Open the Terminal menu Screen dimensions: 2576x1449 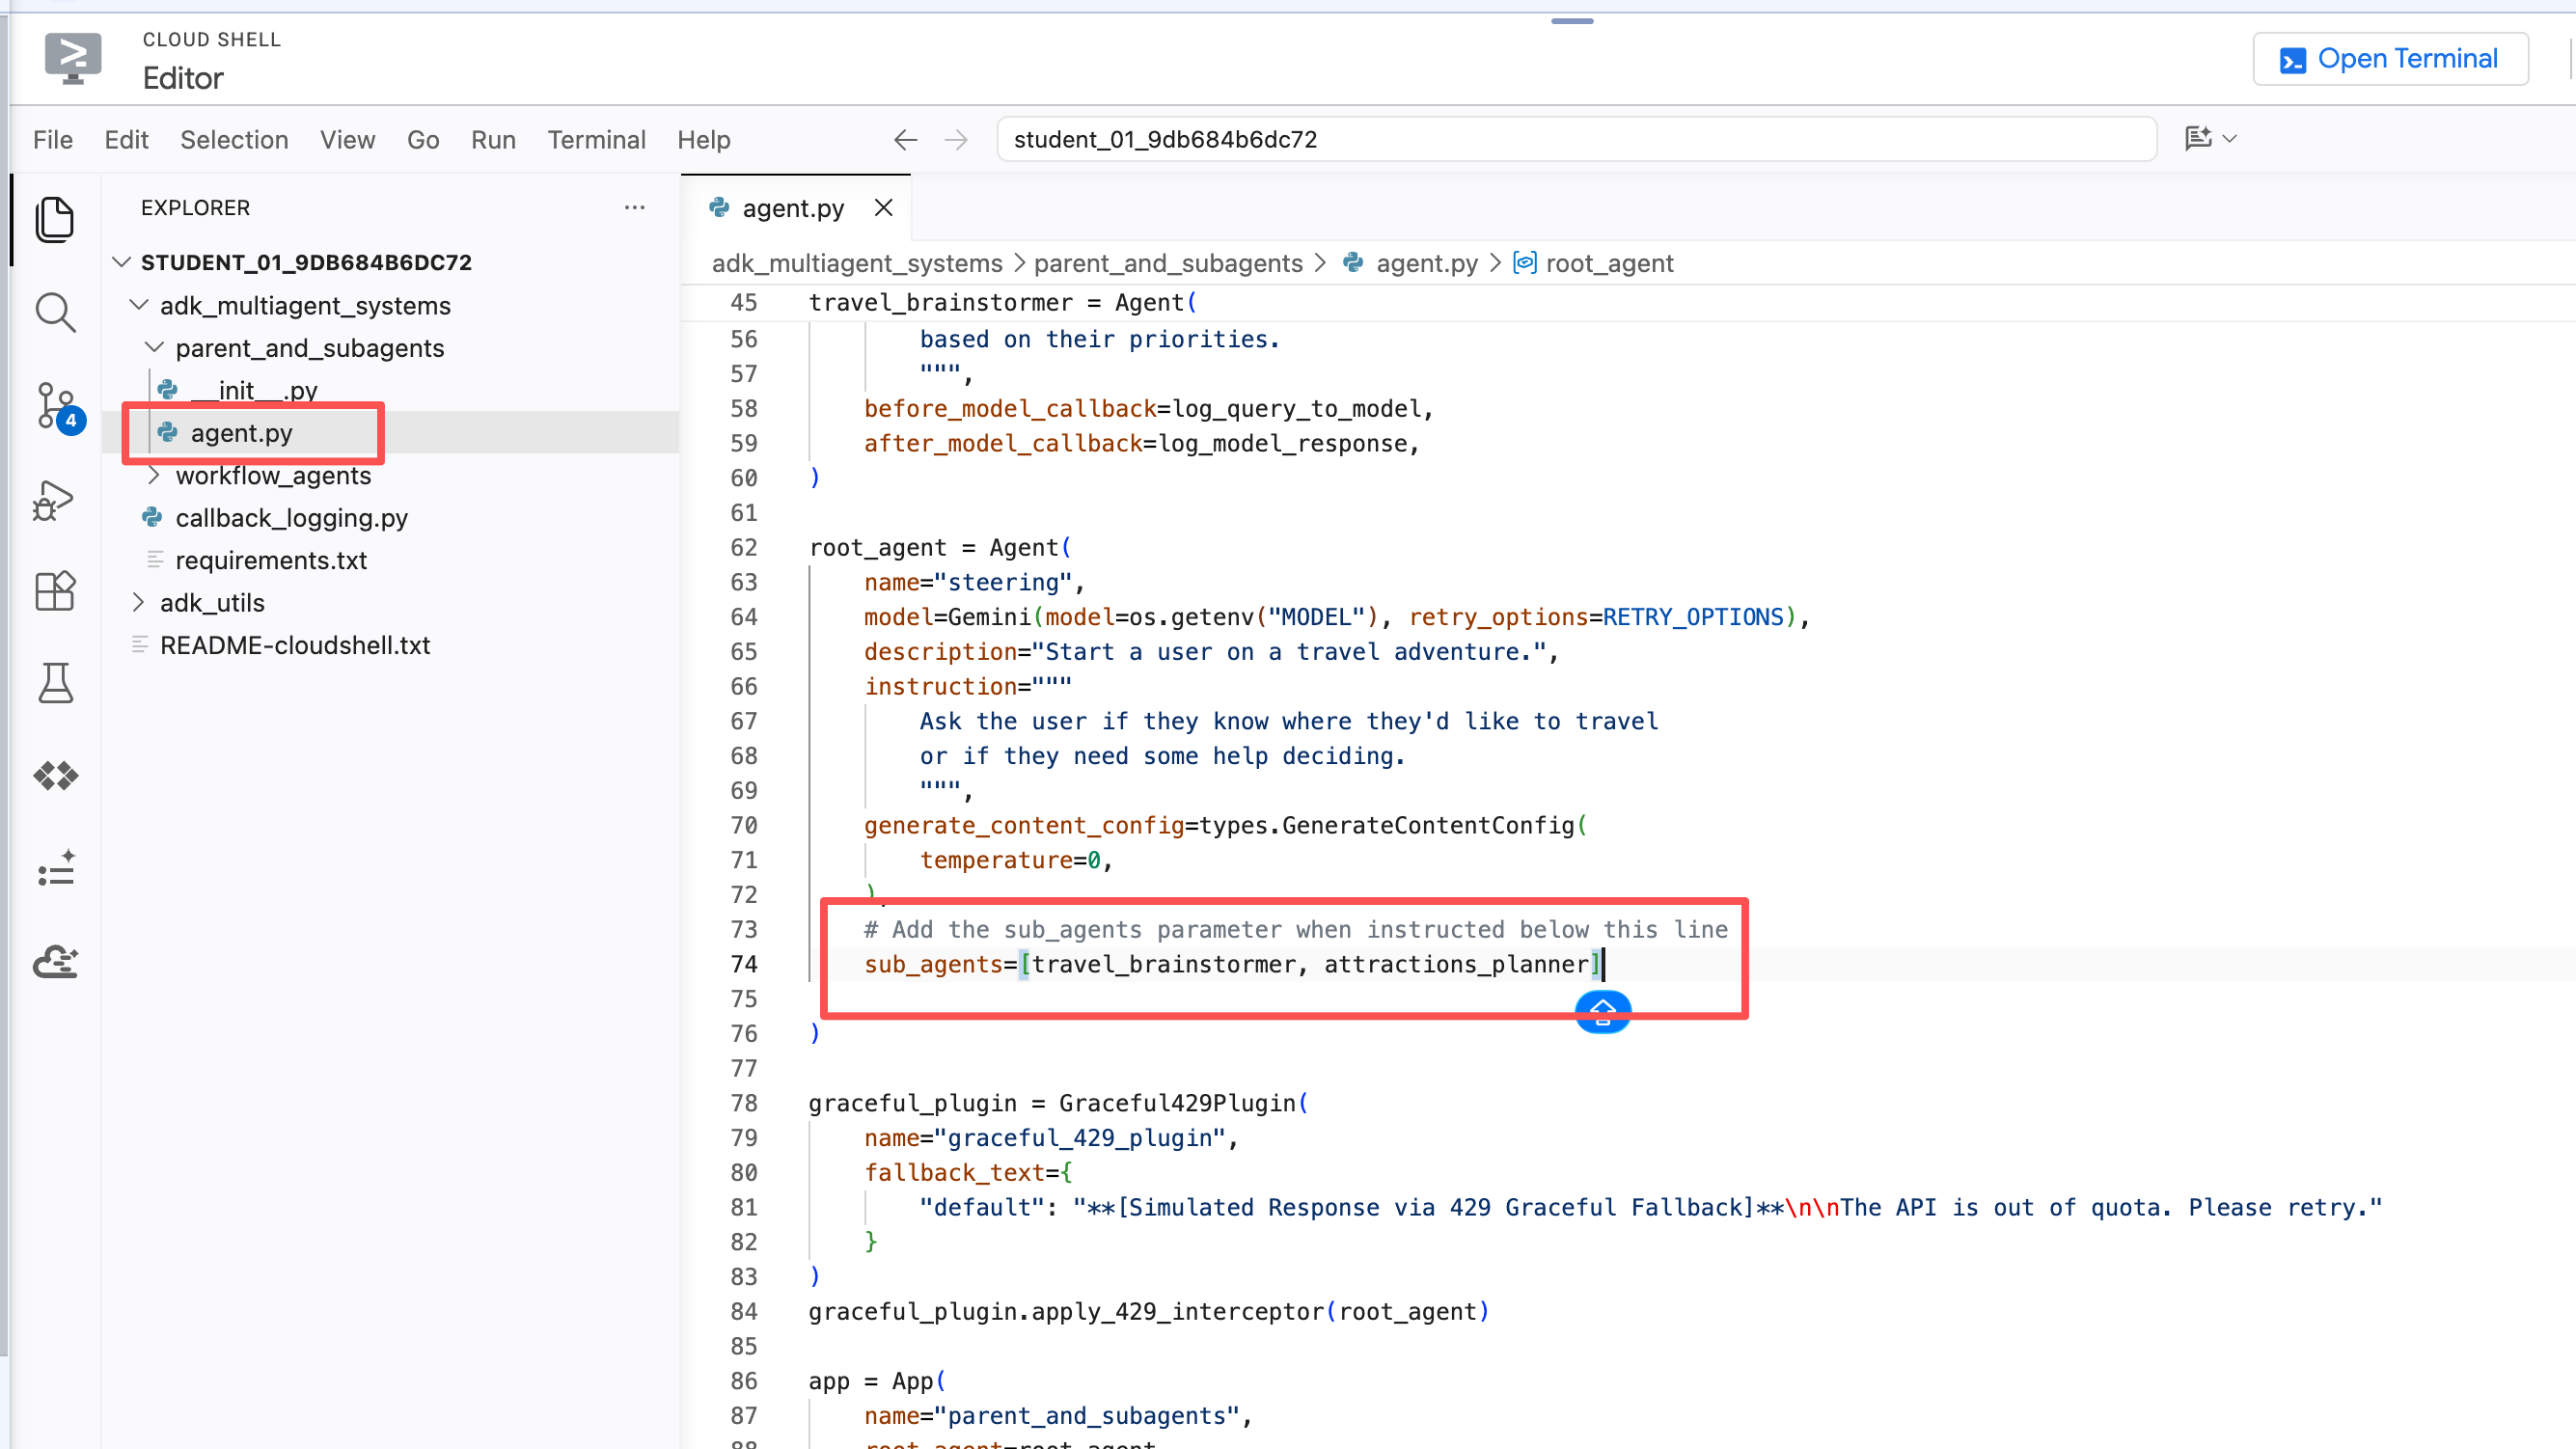click(x=596, y=140)
